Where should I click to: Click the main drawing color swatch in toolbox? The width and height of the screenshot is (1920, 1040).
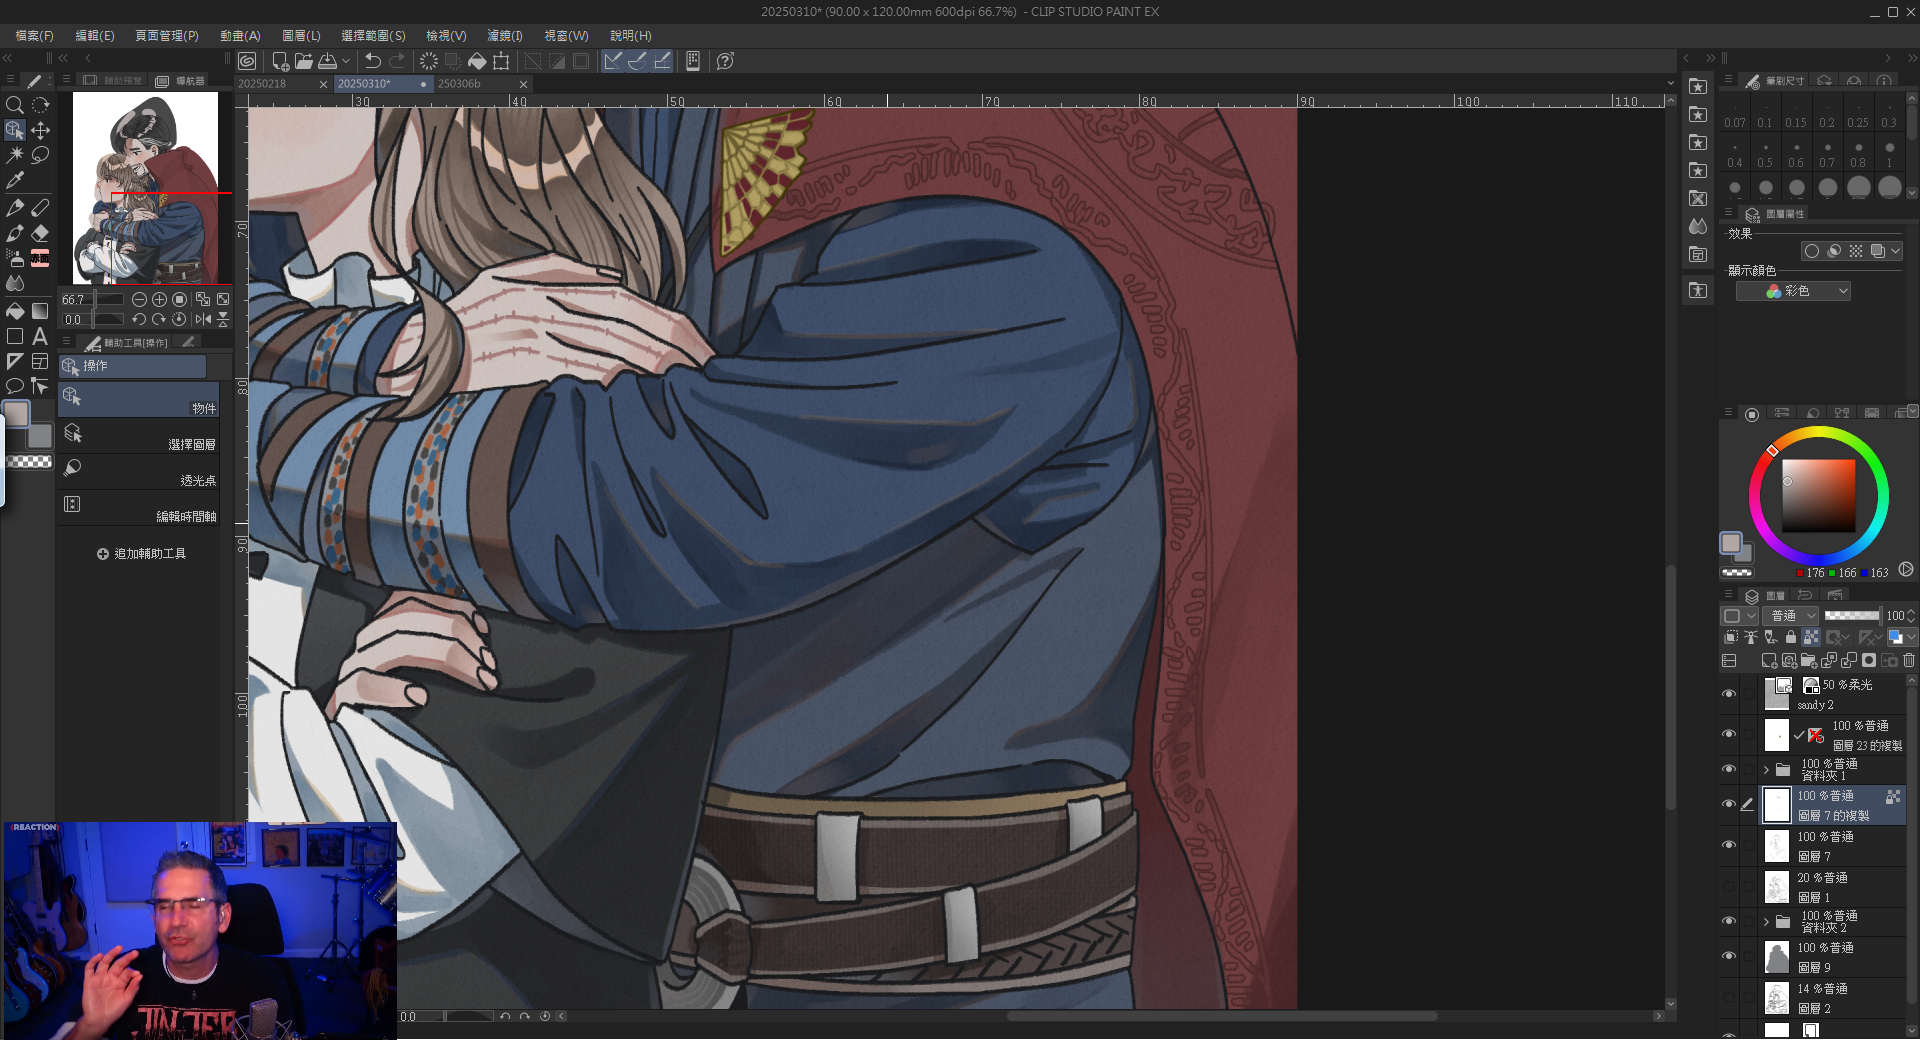[x=17, y=414]
